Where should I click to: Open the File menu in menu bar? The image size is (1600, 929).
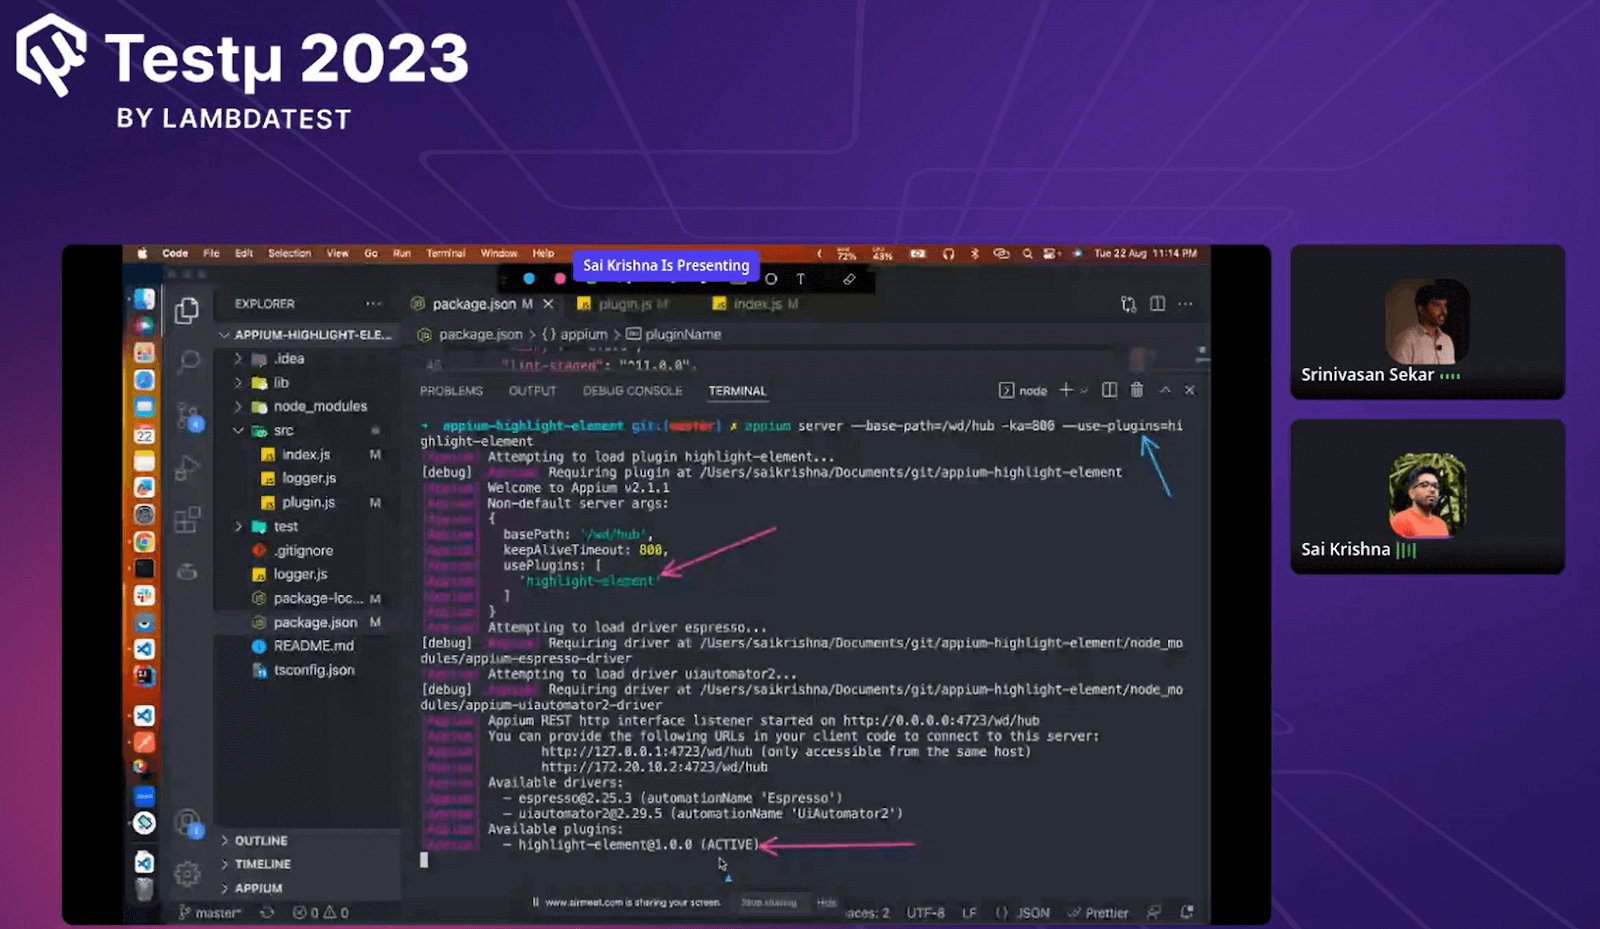pyautogui.click(x=211, y=254)
